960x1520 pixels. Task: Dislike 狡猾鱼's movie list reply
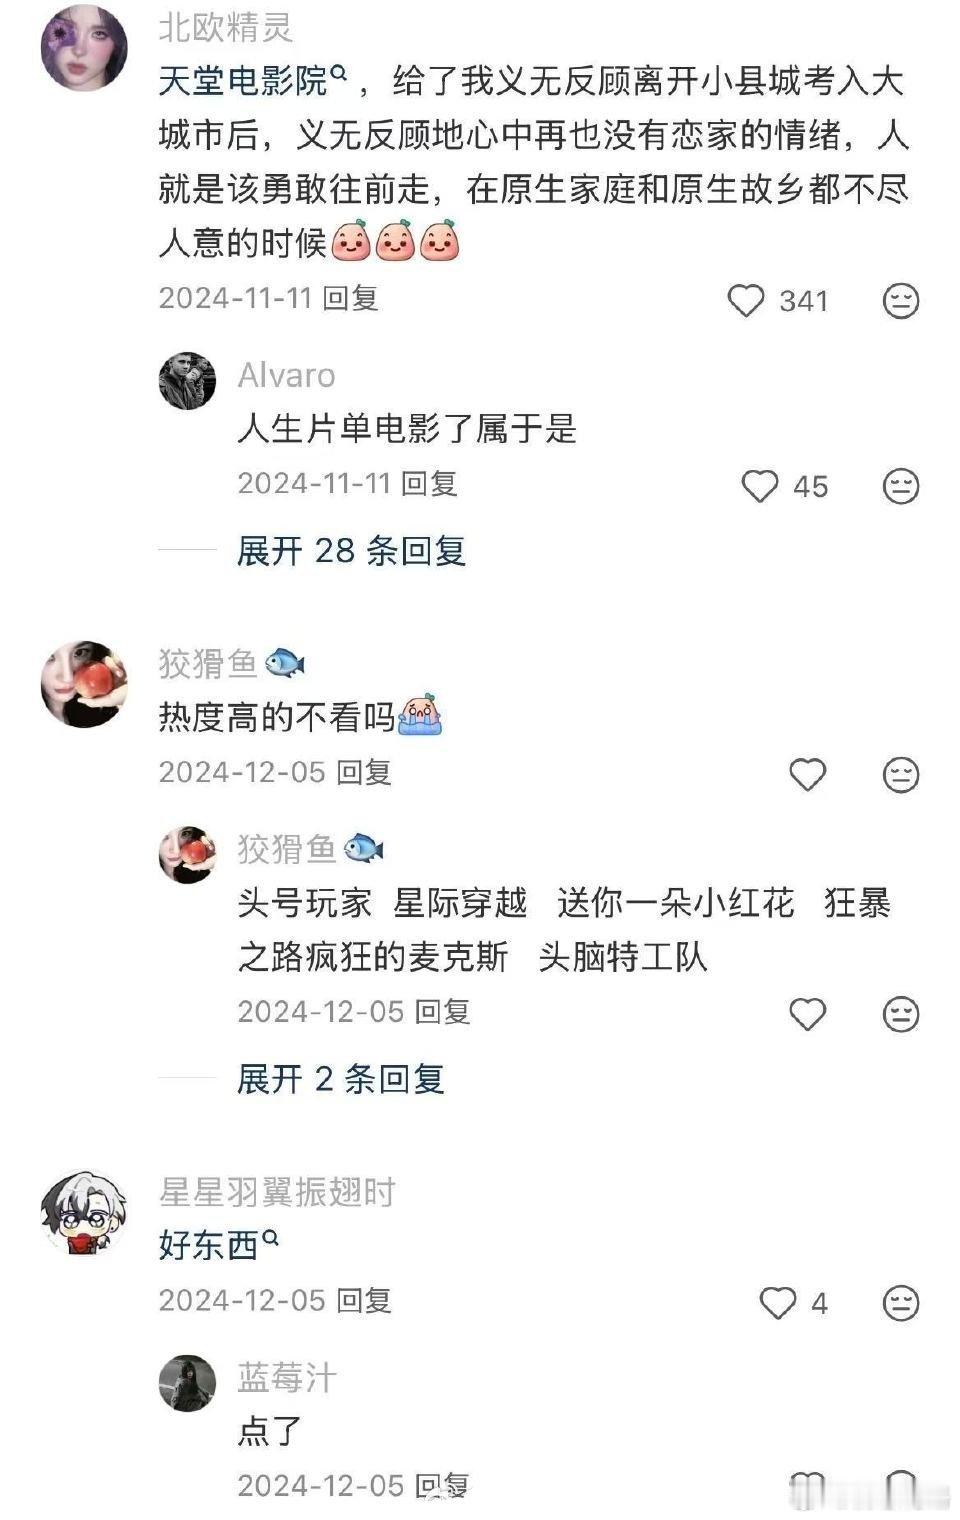tap(901, 1014)
